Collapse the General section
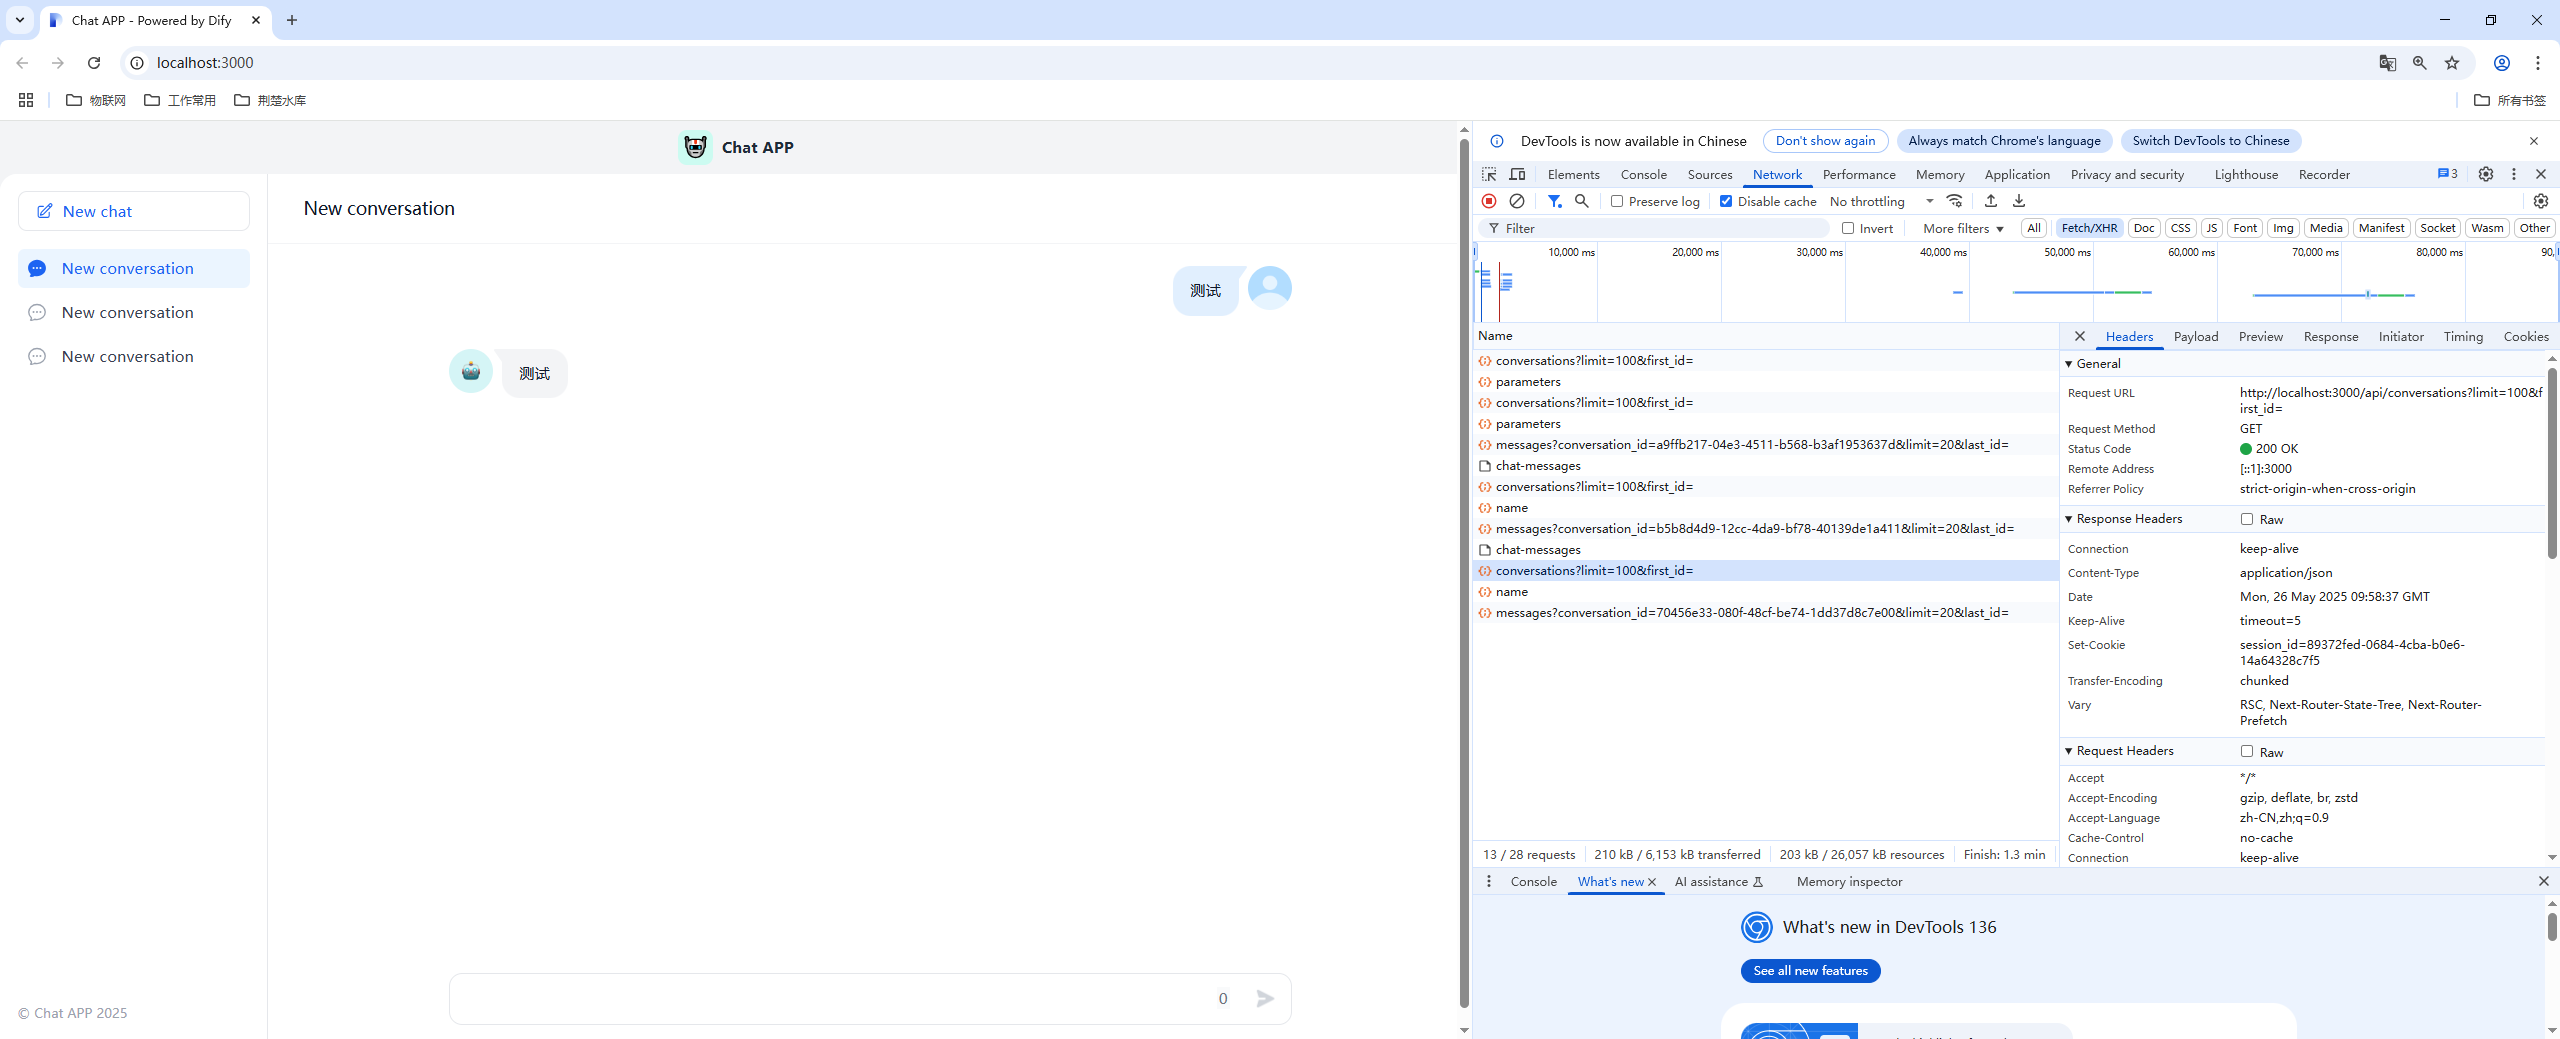Viewport: 2560px width, 1039px height. point(2069,363)
